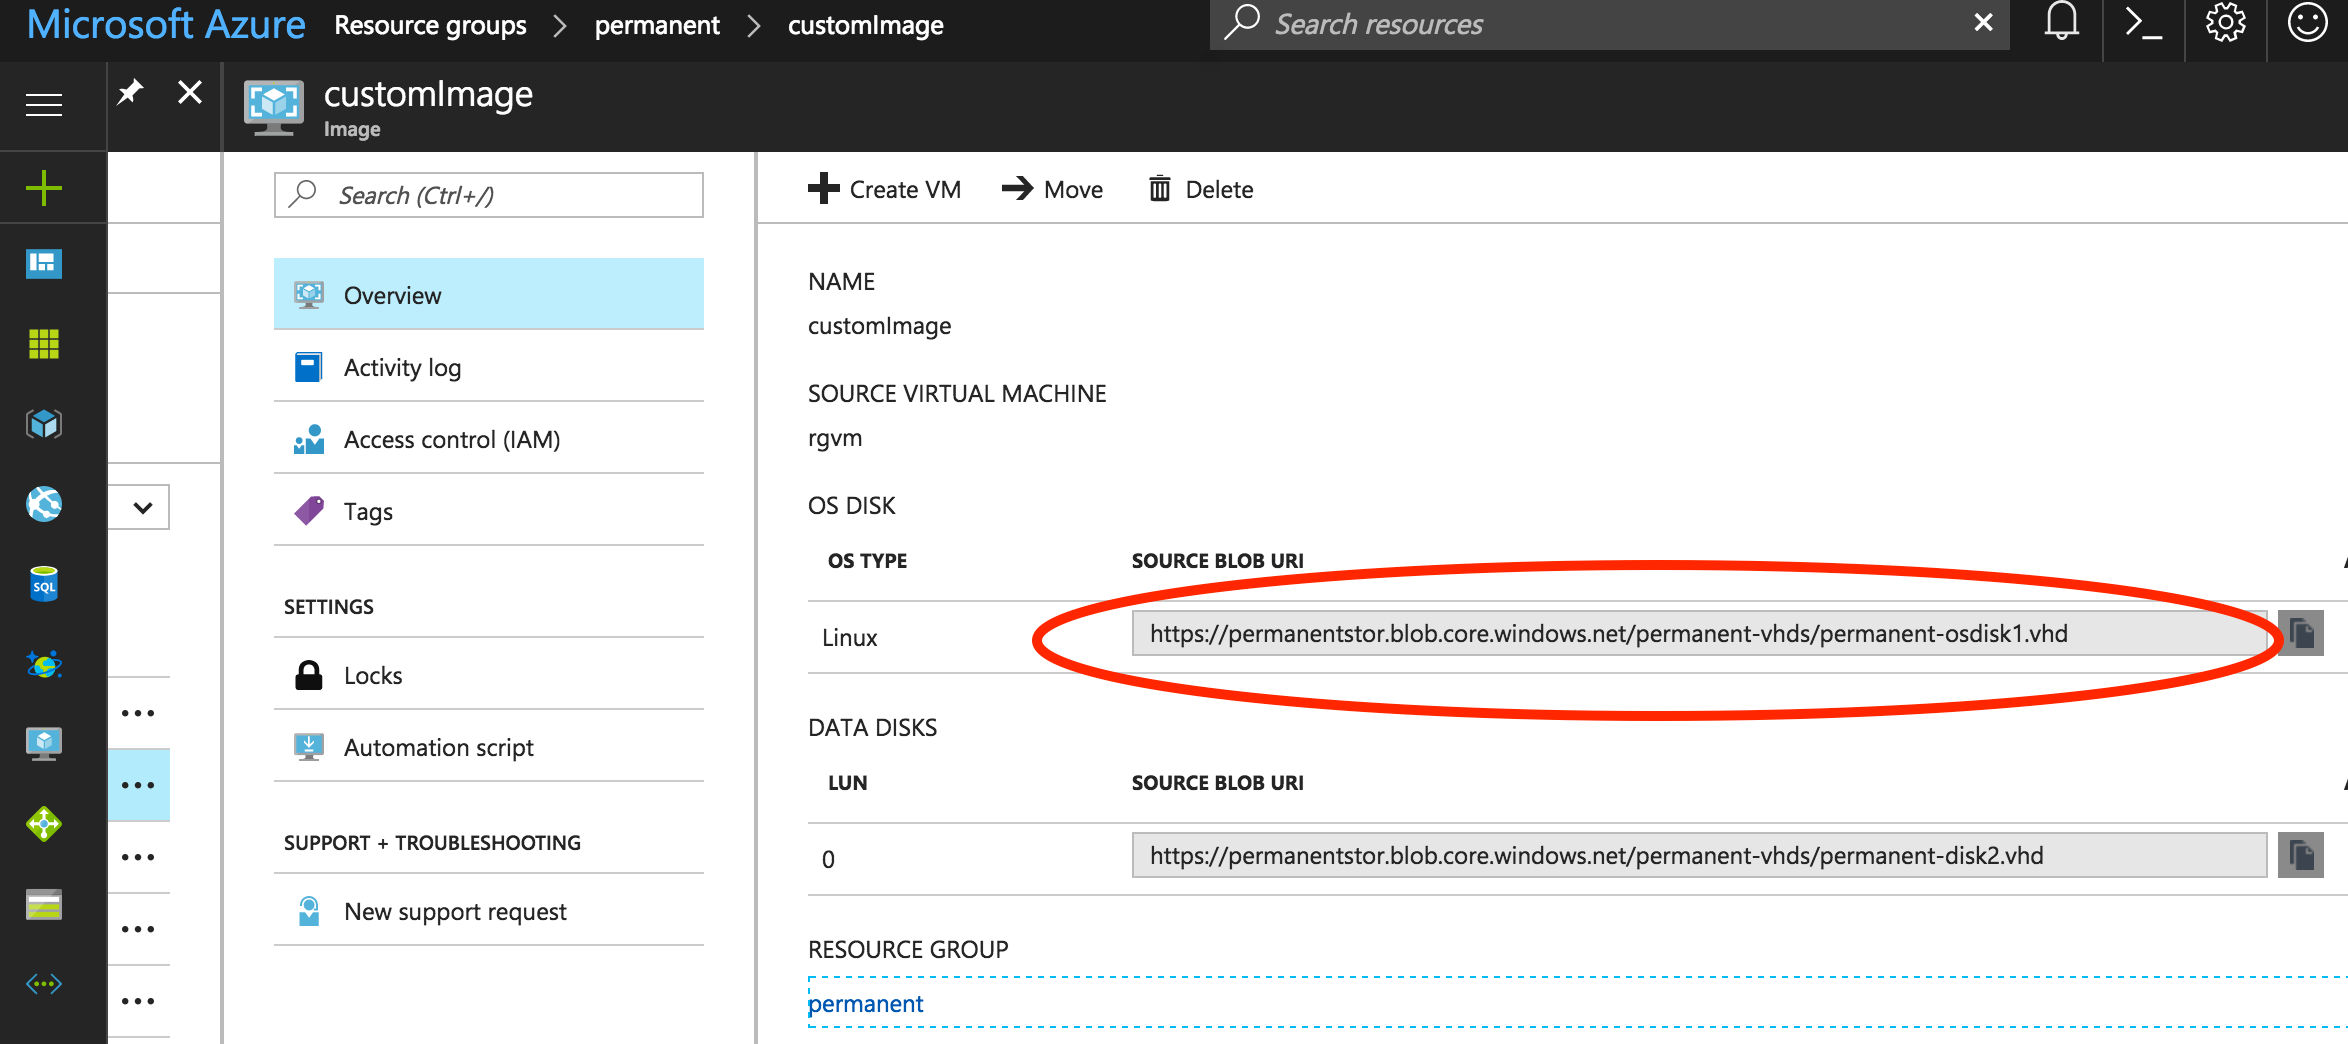Click the Search resources field

(1610, 24)
